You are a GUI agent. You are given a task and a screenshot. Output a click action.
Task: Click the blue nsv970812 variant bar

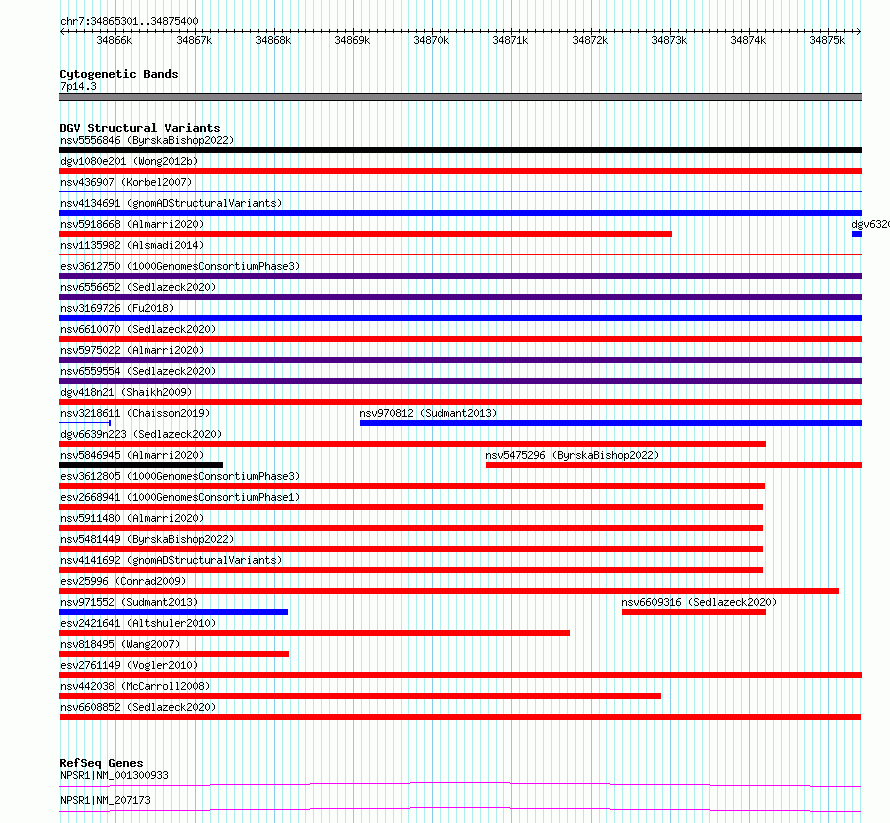click(x=611, y=423)
